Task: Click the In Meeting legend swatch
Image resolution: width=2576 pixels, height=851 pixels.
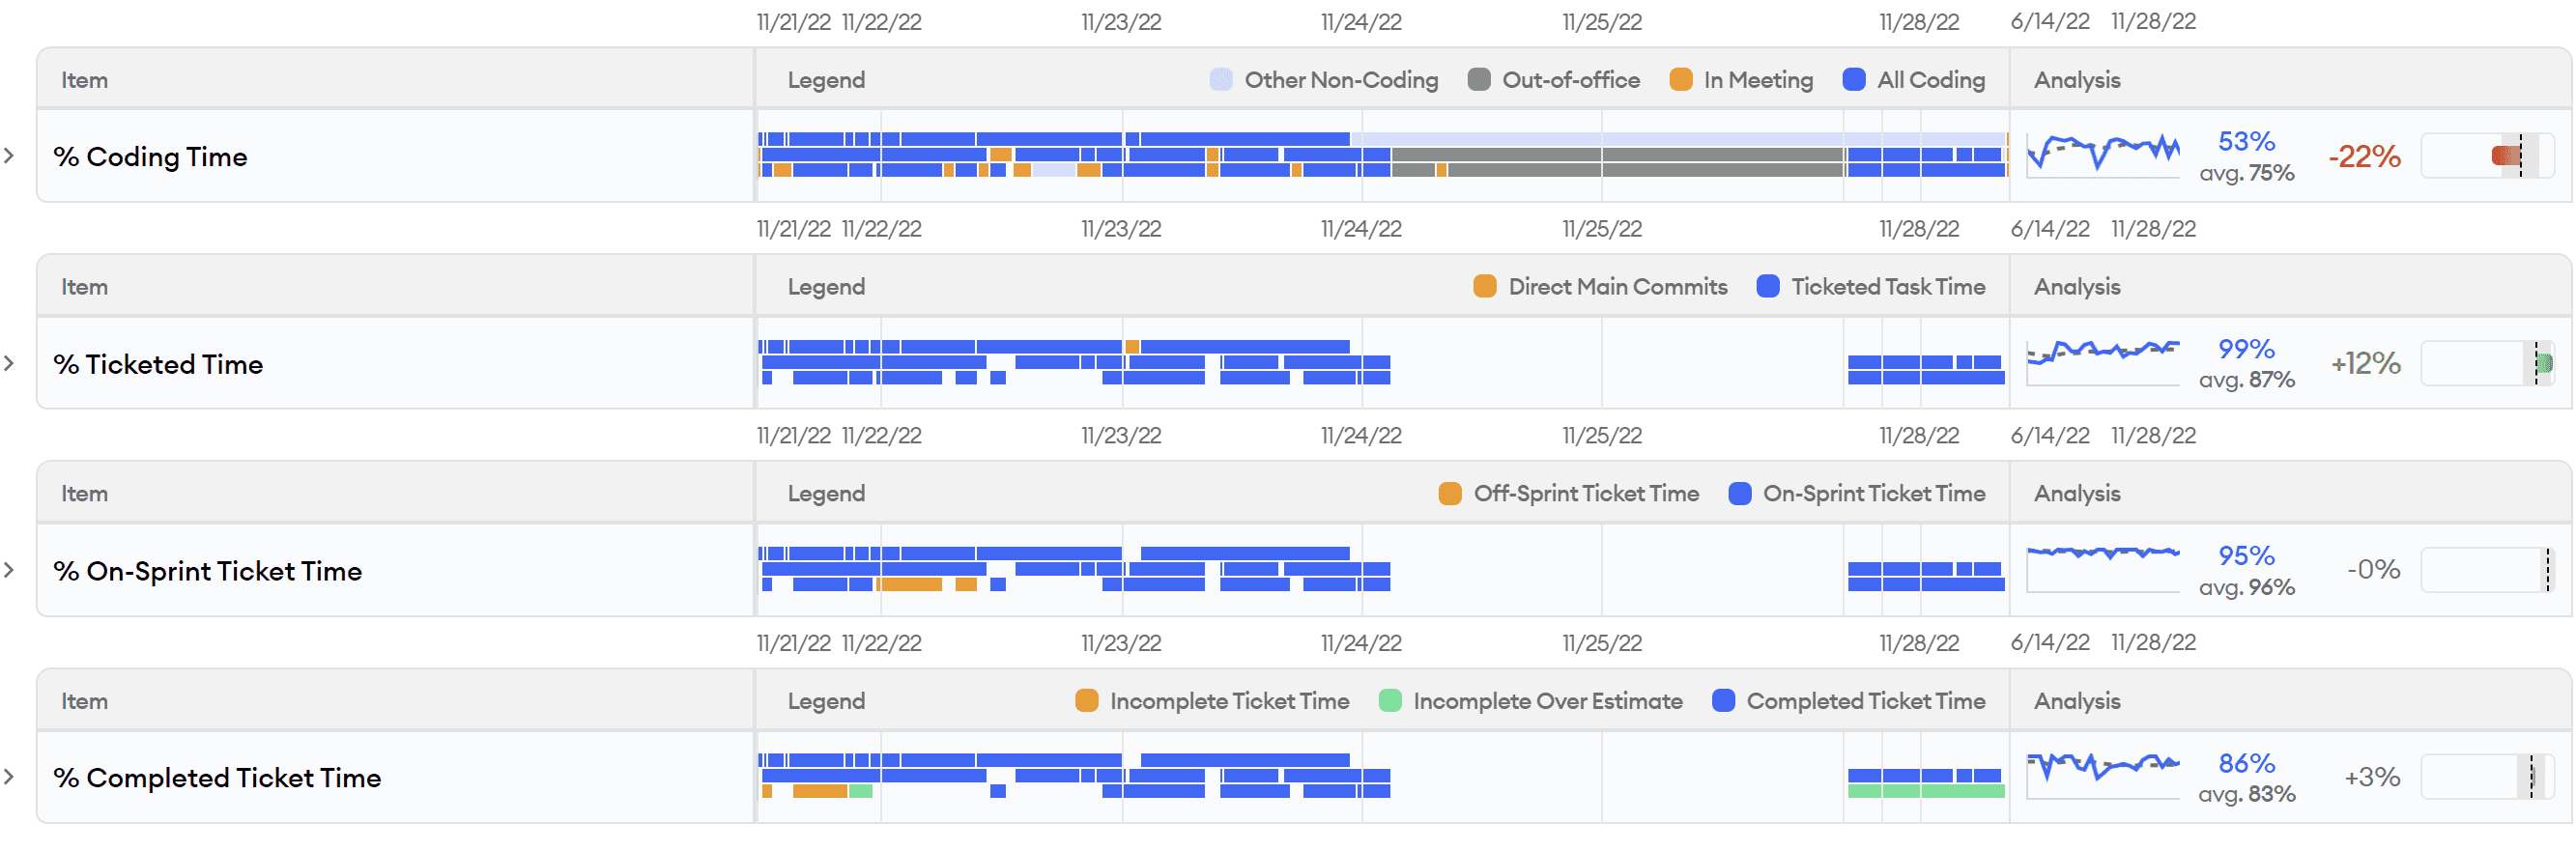Action: [x=1681, y=80]
